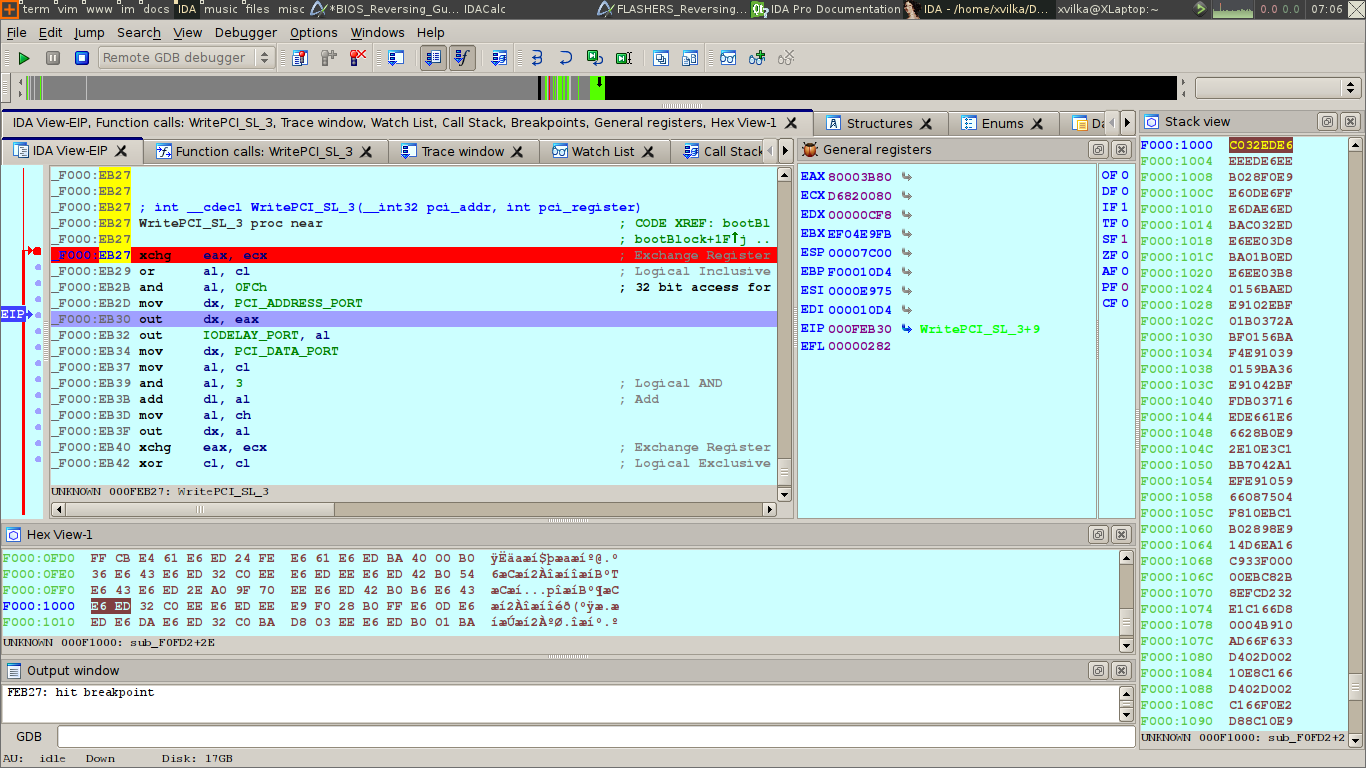Click the Run until return icon

click(595, 58)
